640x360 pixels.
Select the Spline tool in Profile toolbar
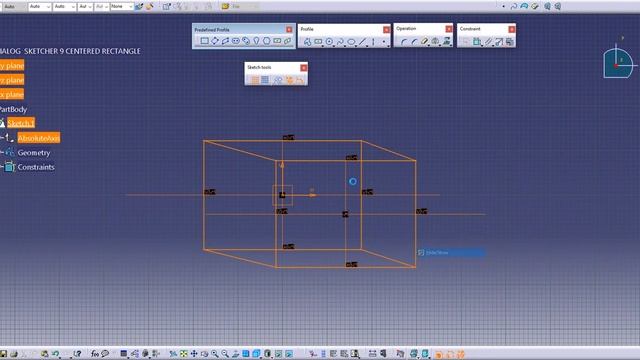[340, 42]
